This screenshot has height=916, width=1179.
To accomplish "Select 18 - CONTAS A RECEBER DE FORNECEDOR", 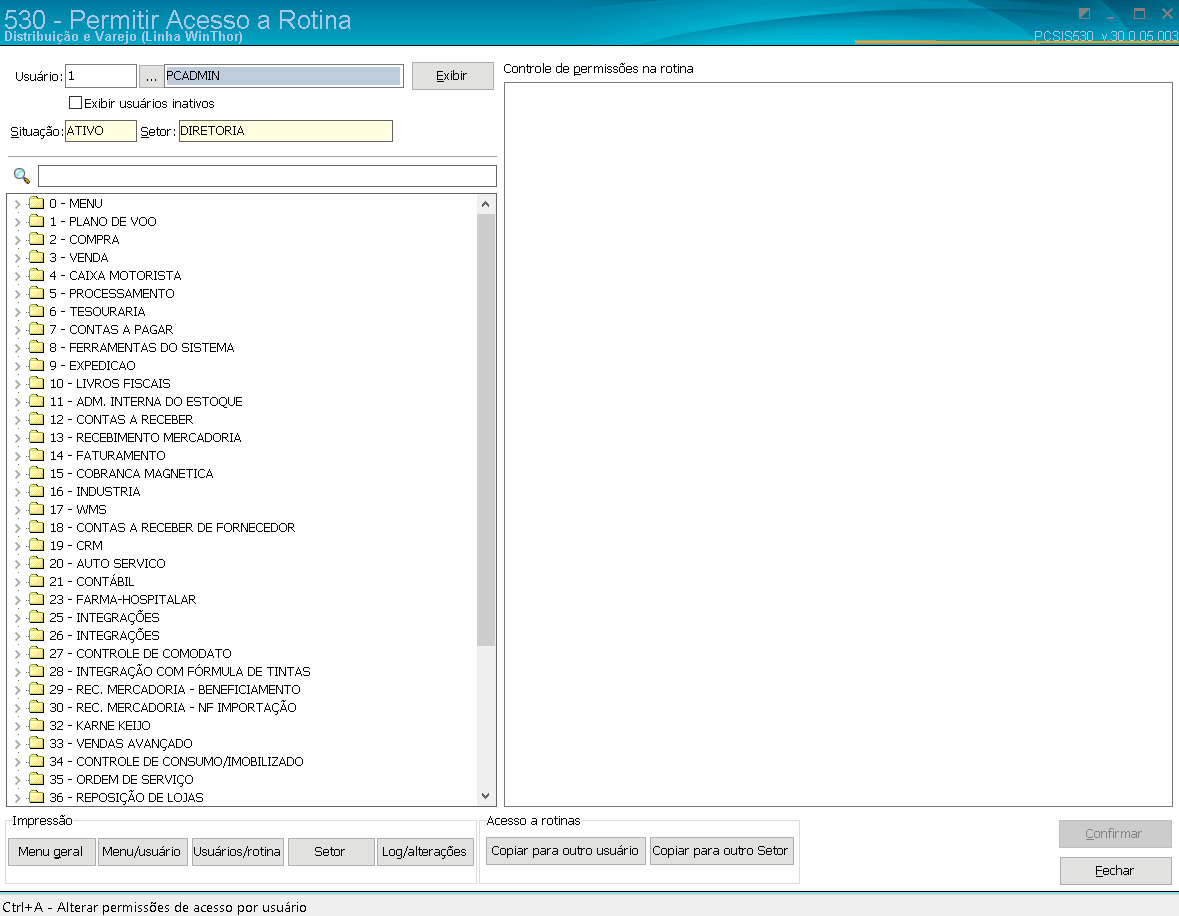I will pos(172,528).
